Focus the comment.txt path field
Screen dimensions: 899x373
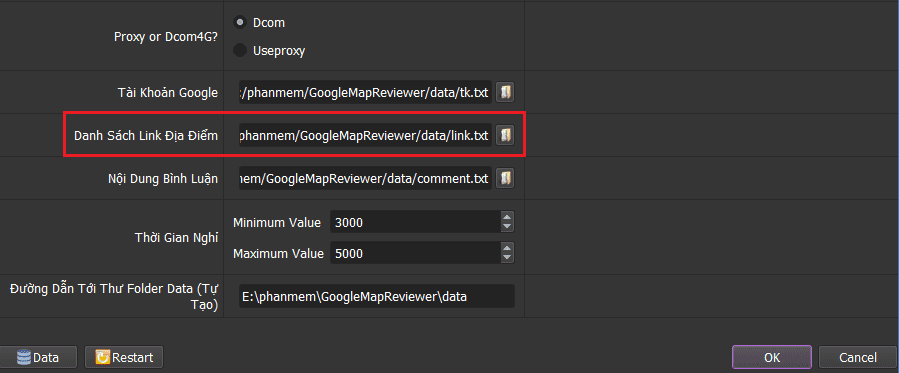[x=365, y=179]
